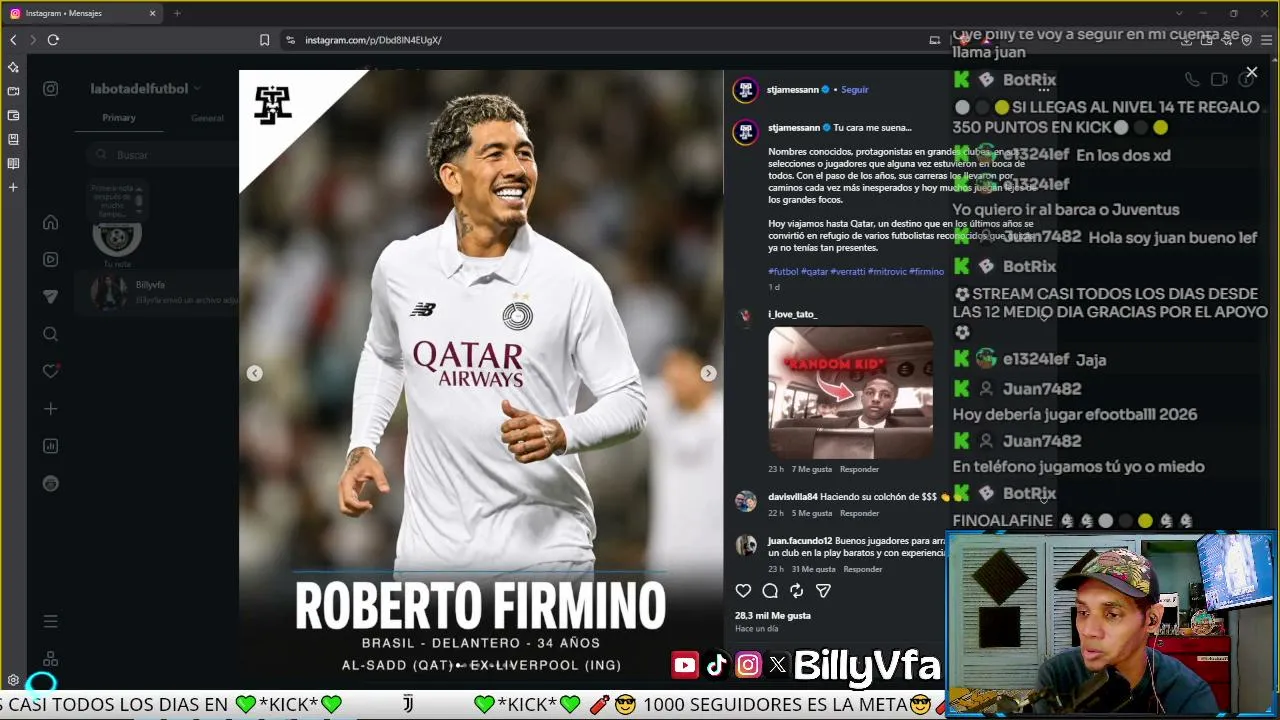Switch to the General inbox tab
The width and height of the screenshot is (1280, 720).
(207, 118)
